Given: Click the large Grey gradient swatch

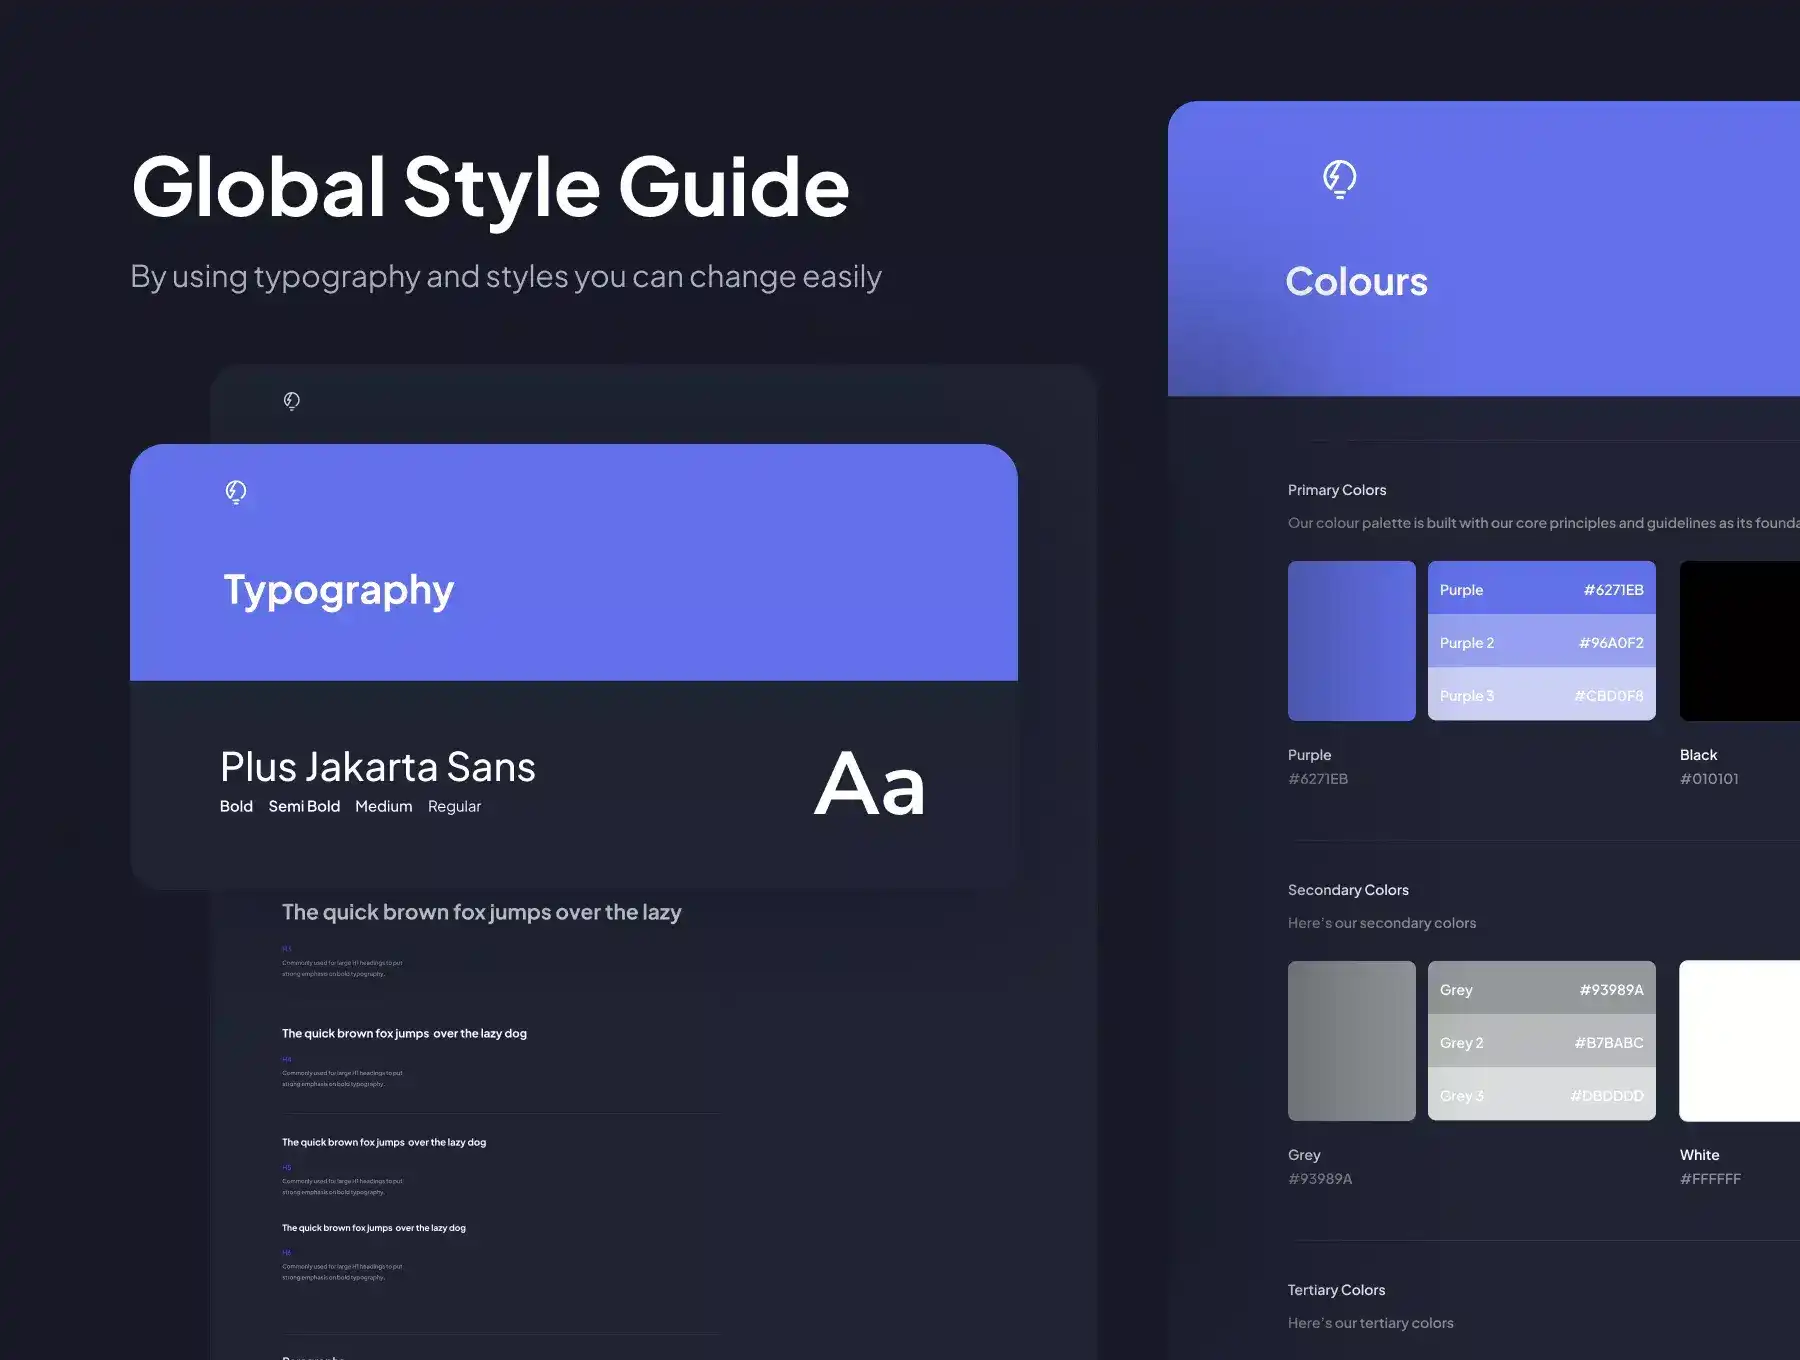Looking at the screenshot, I should point(1351,1041).
